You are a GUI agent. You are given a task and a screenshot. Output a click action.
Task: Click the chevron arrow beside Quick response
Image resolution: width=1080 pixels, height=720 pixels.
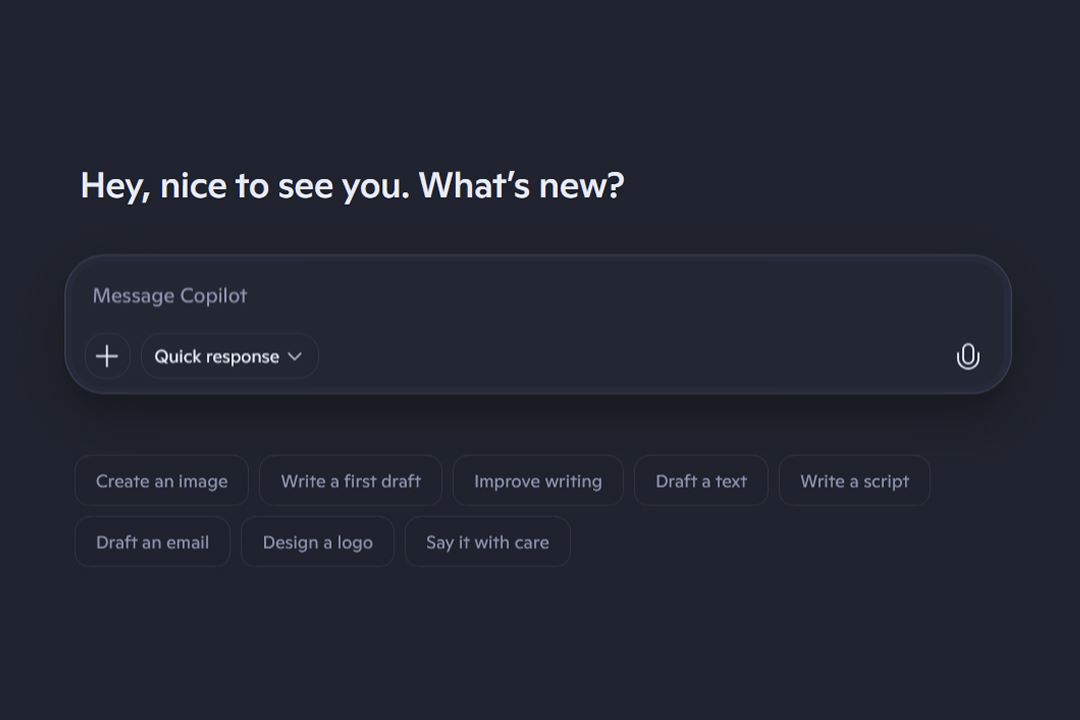point(295,357)
